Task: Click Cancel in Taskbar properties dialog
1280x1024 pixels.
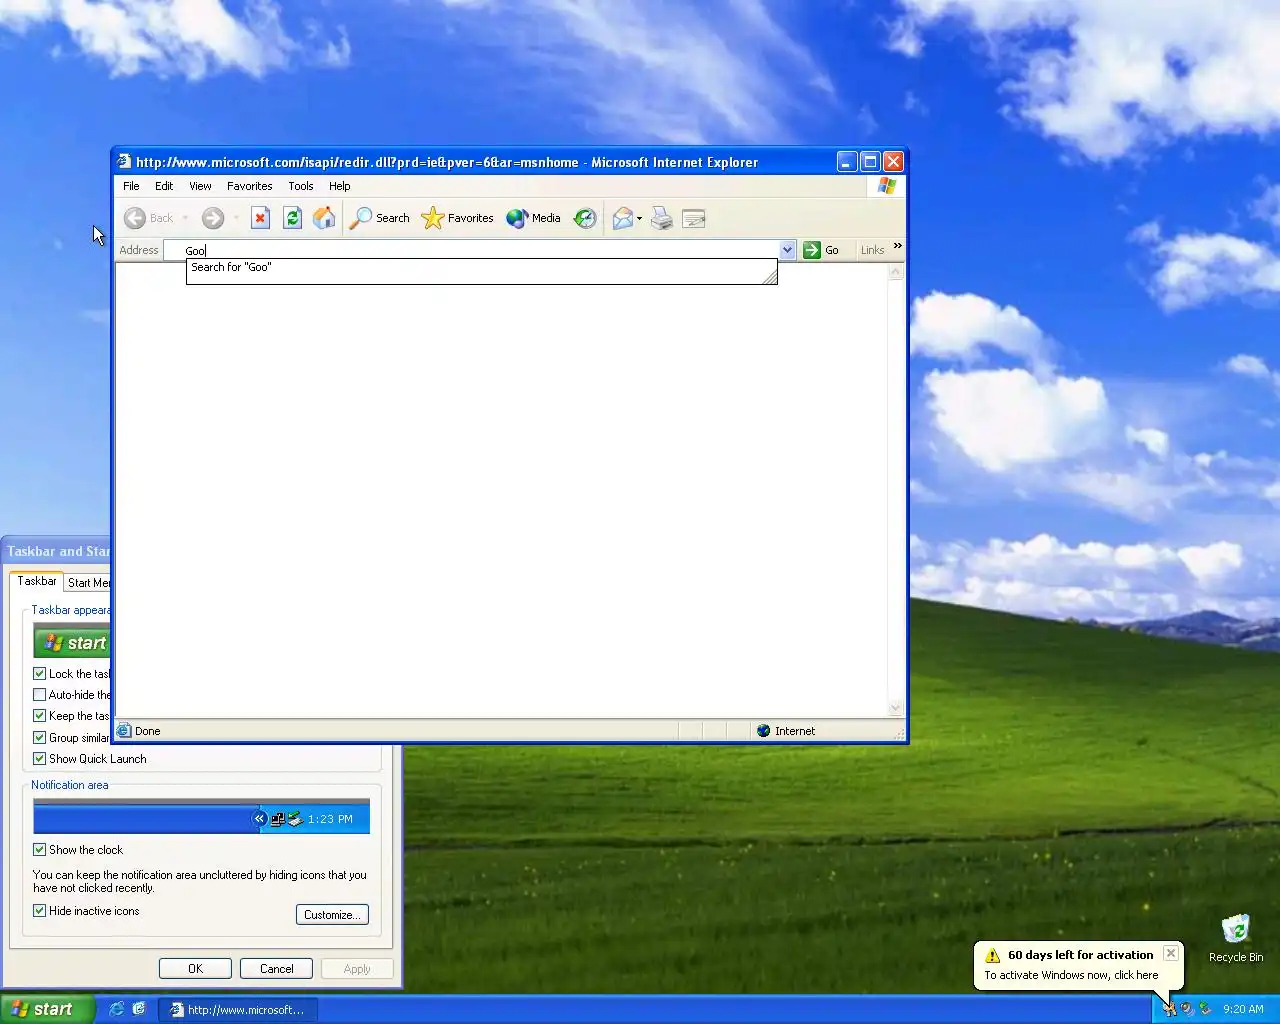Action: point(276,969)
